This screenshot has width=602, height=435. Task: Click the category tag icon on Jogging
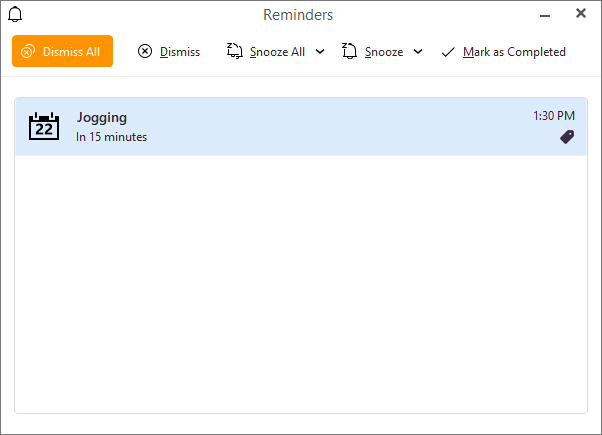(x=567, y=137)
